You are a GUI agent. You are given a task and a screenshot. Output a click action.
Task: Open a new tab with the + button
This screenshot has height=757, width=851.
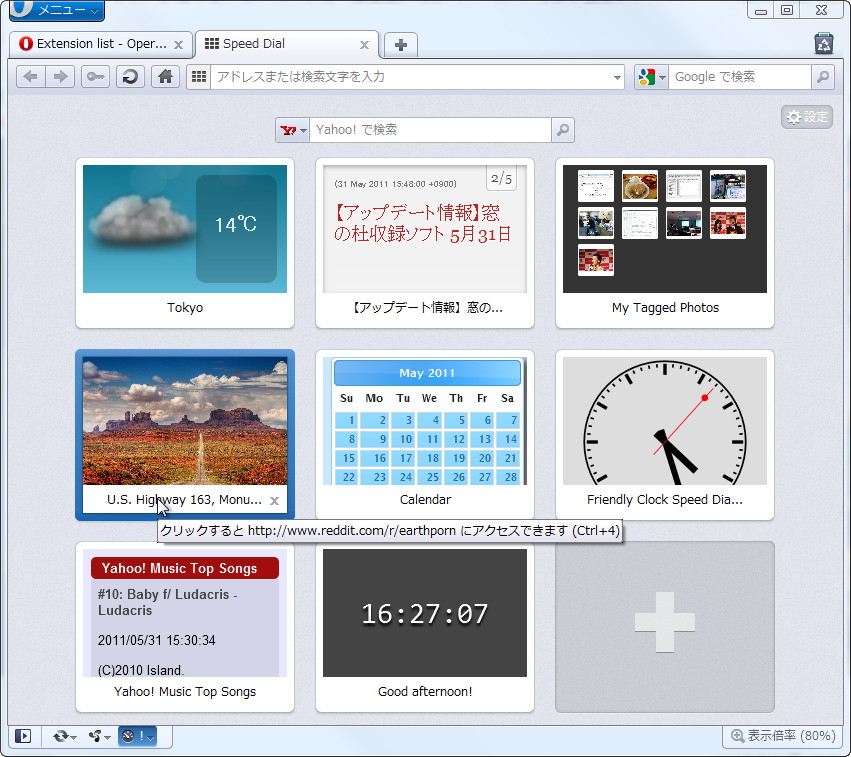coord(400,44)
